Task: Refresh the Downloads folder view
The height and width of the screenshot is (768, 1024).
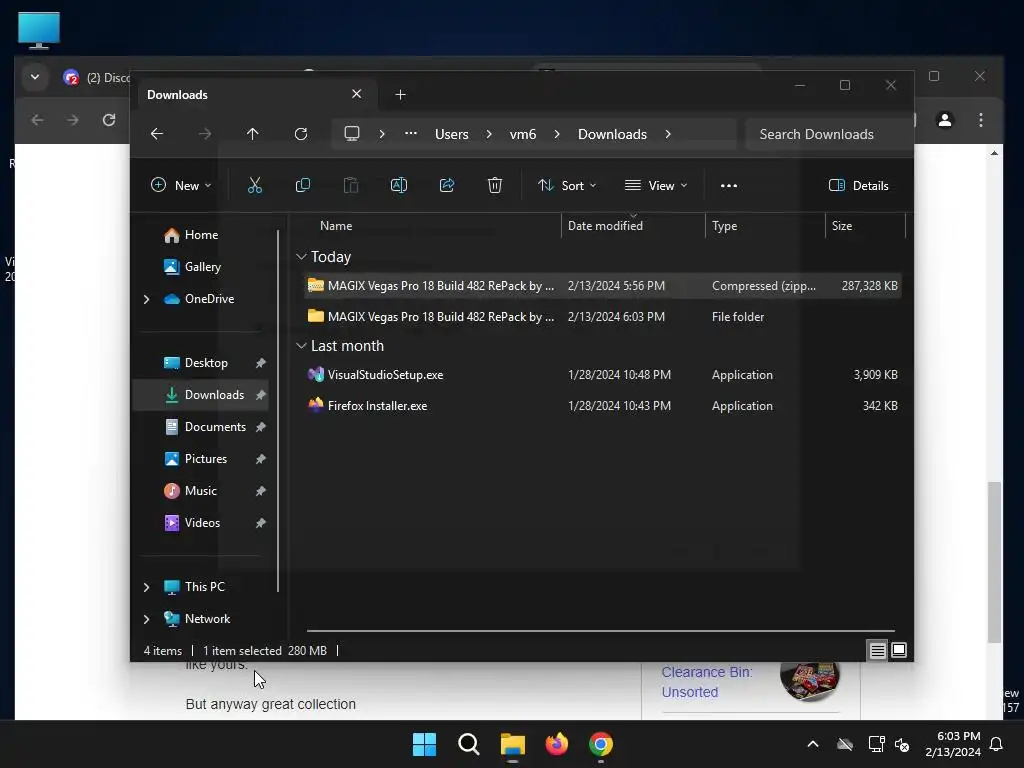Action: click(x=300, y=134)
